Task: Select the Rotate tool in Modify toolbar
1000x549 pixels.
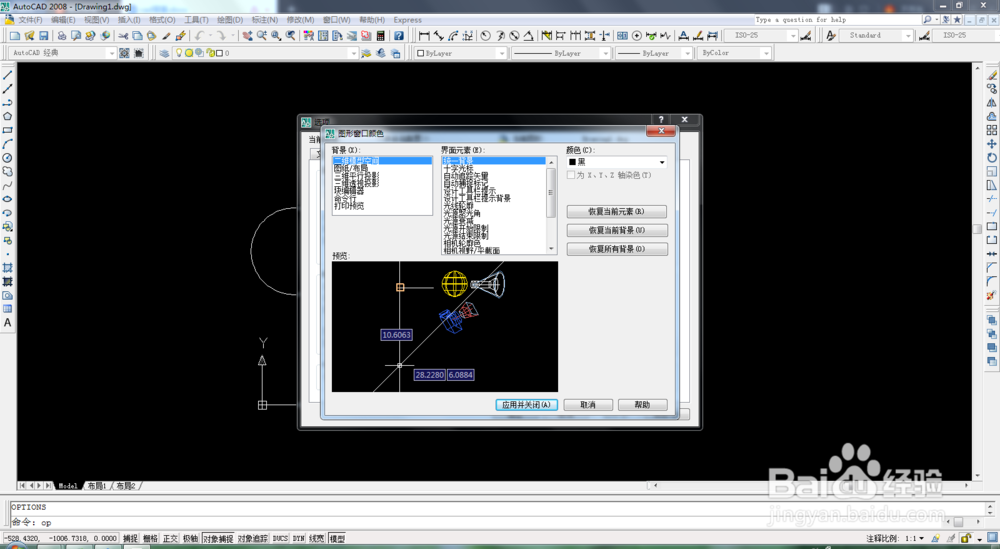Action: [992, 157]
